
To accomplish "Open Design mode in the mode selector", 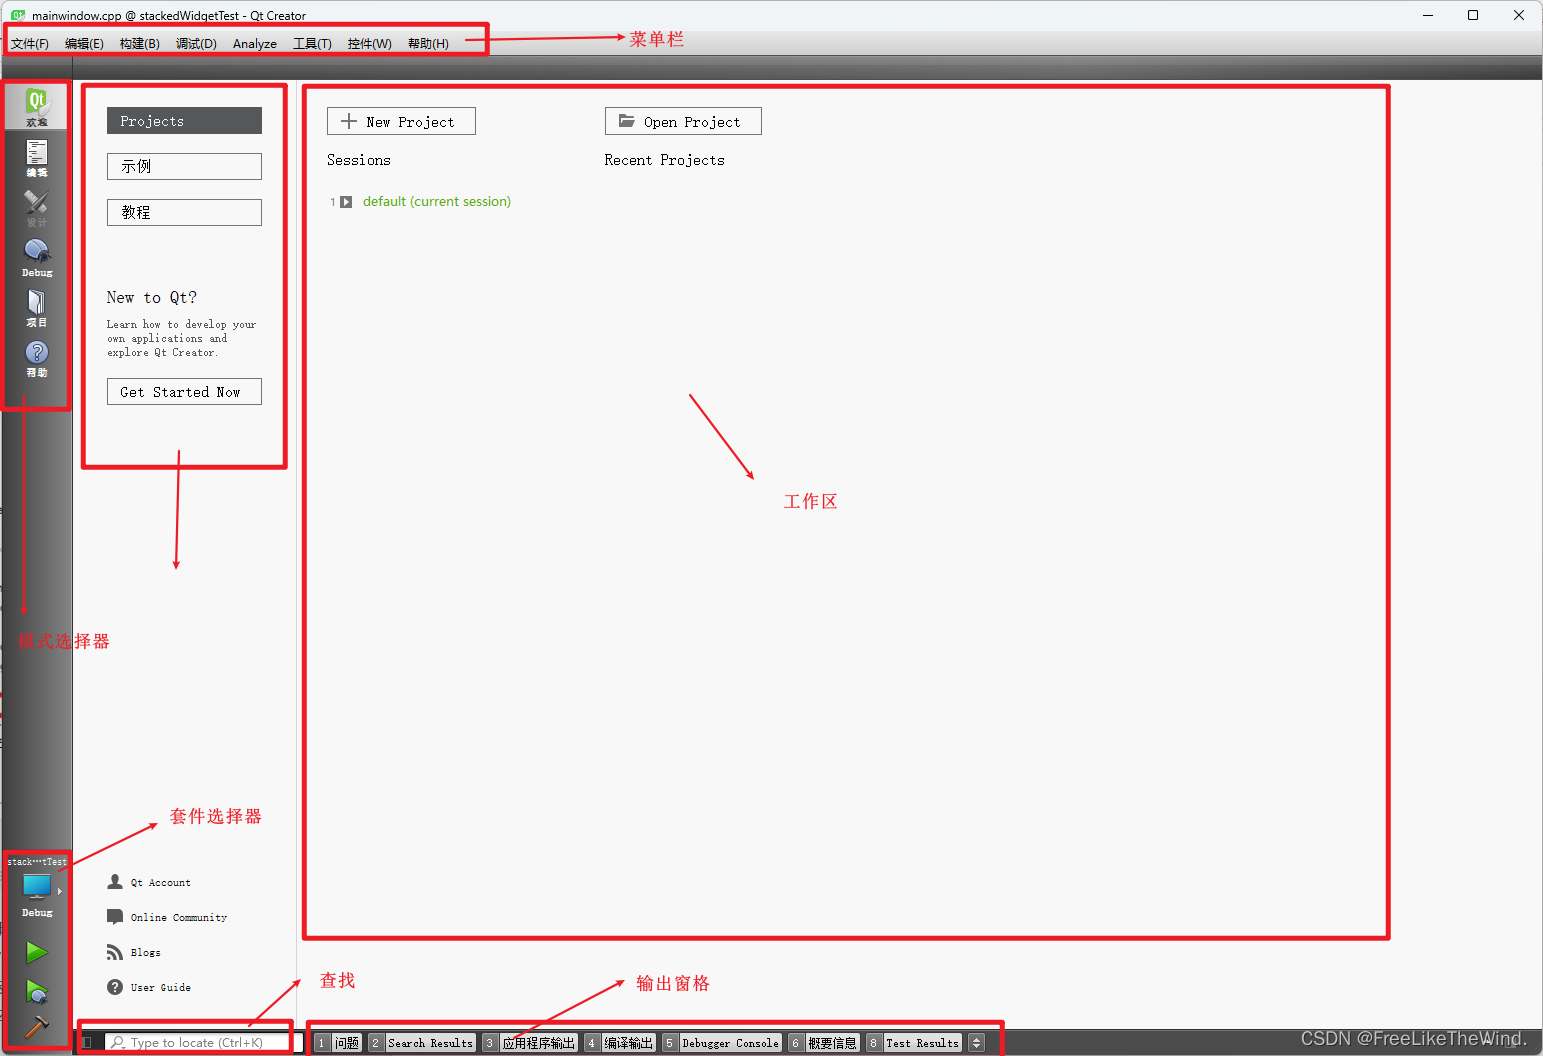I will 37,208.
